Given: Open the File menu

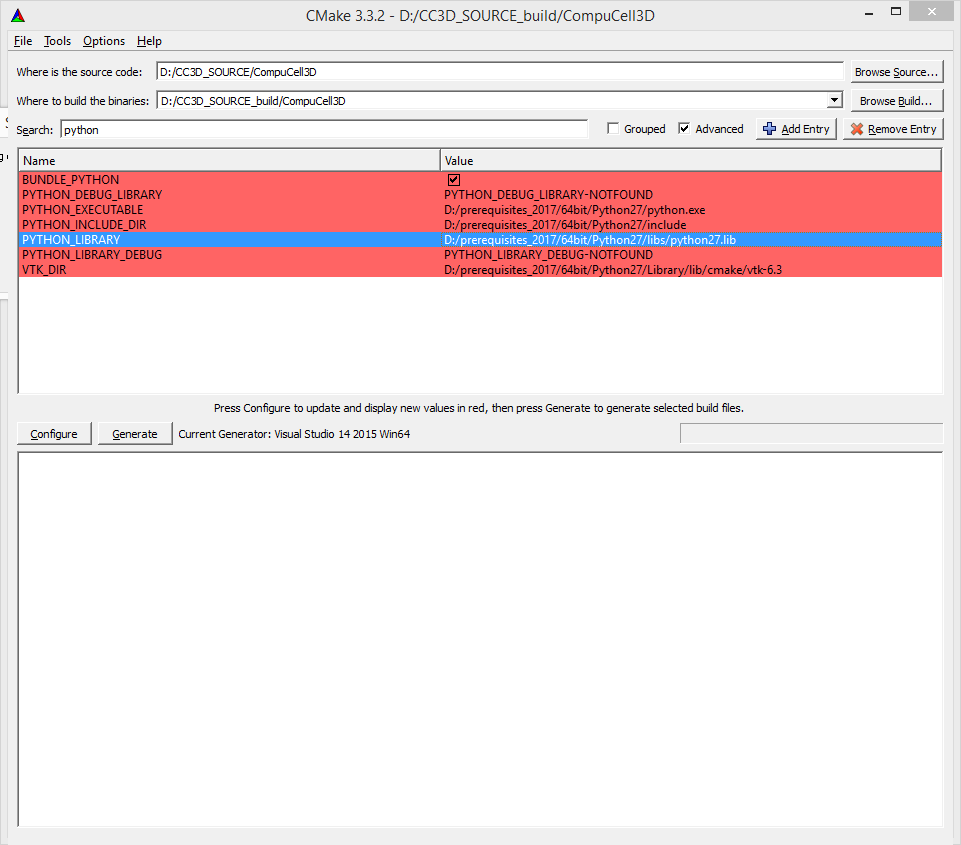Looking at the screenshot, I should click(x=23, y=41).
